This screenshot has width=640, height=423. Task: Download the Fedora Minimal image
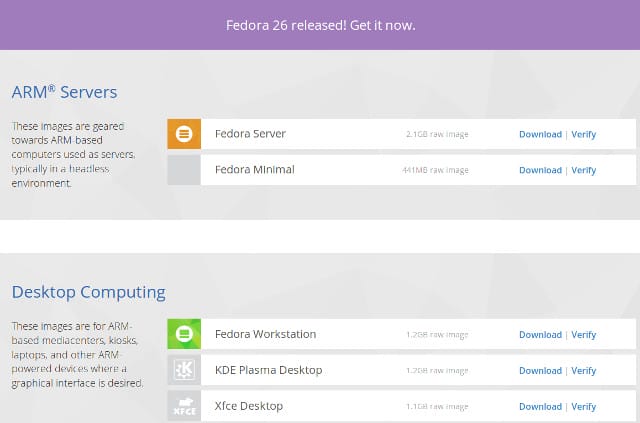point(540,170)
